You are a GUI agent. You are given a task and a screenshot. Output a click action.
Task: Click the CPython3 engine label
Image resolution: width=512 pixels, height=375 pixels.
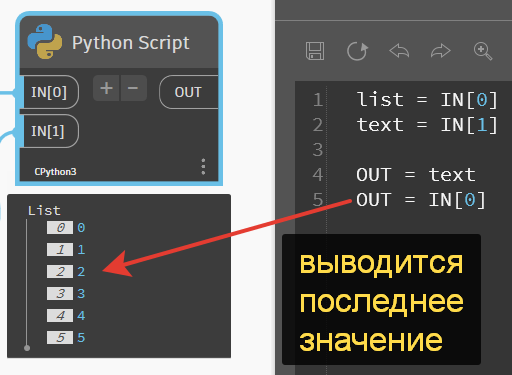[55, 172]
